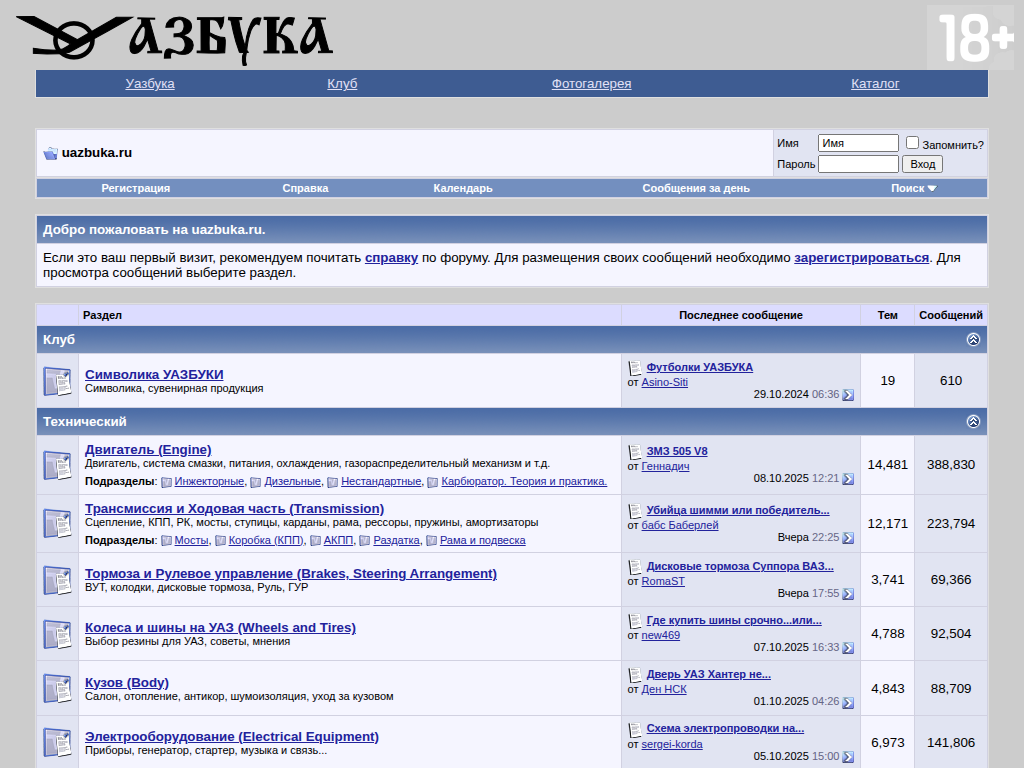Collapse the Технический category section
1024x768 pixels.
(973, 422)
